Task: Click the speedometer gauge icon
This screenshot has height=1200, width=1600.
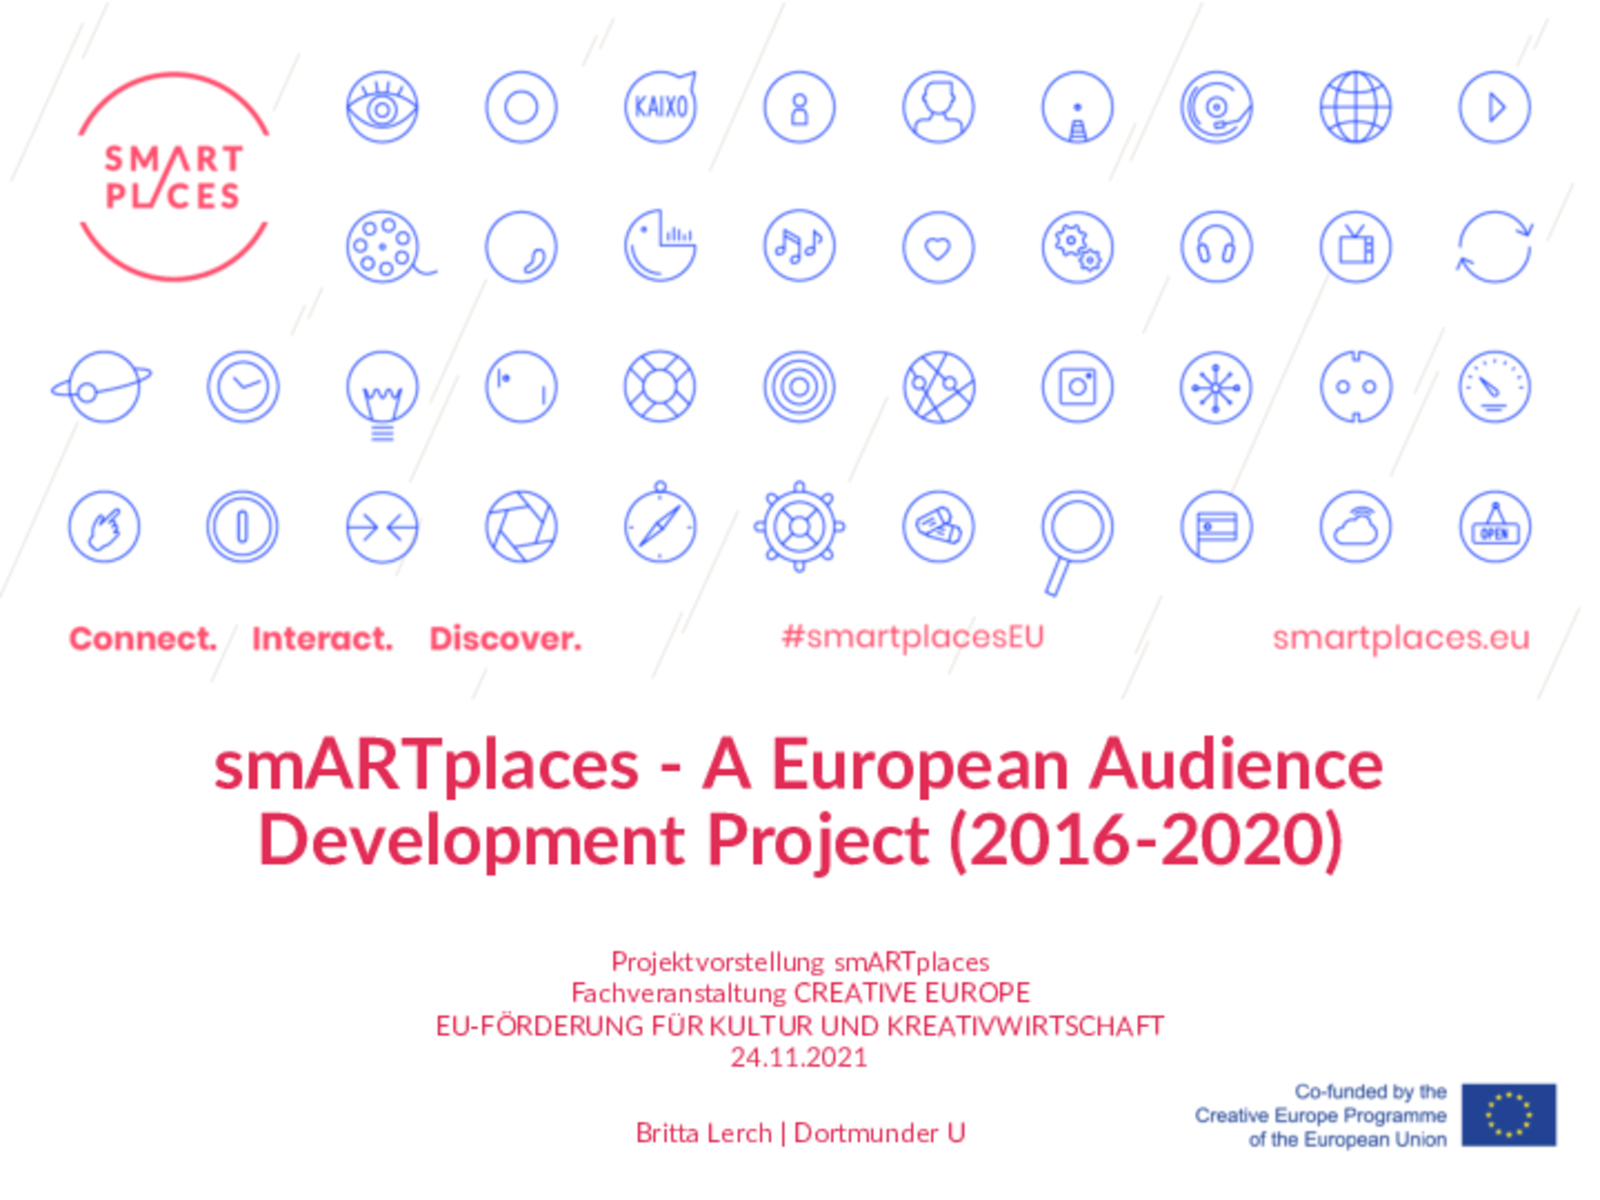Action: (1494, 386)
